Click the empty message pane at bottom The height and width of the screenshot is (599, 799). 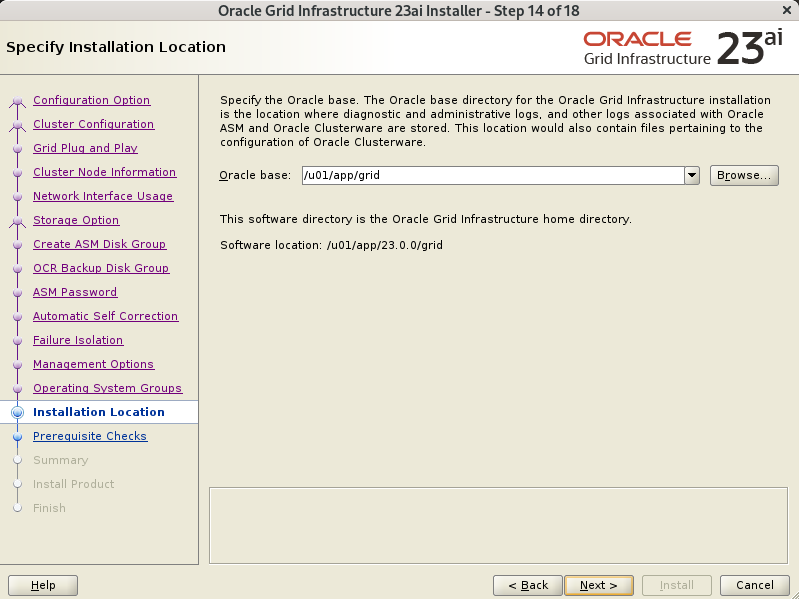tap(498, 526)
